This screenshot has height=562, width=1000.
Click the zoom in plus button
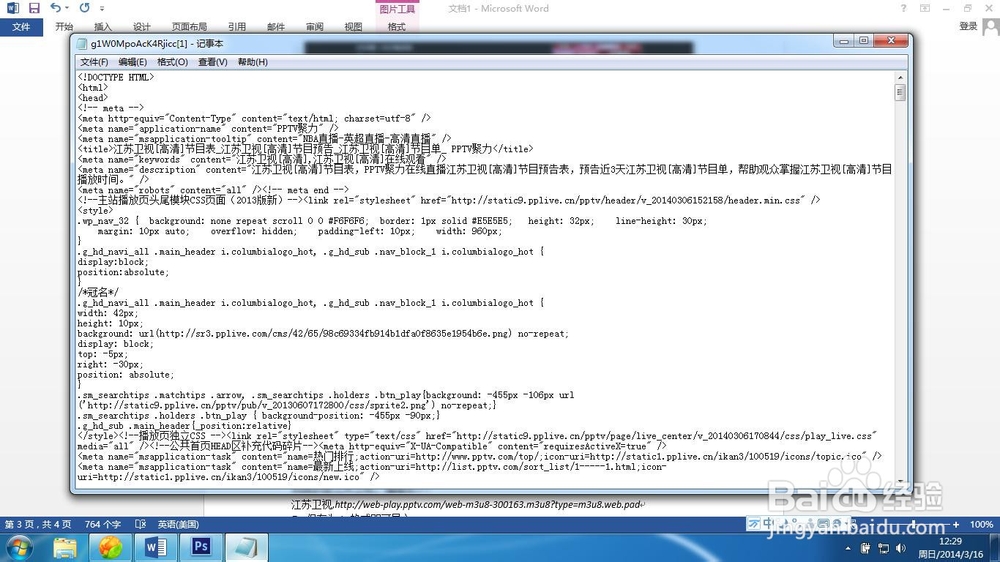(955, 524)
